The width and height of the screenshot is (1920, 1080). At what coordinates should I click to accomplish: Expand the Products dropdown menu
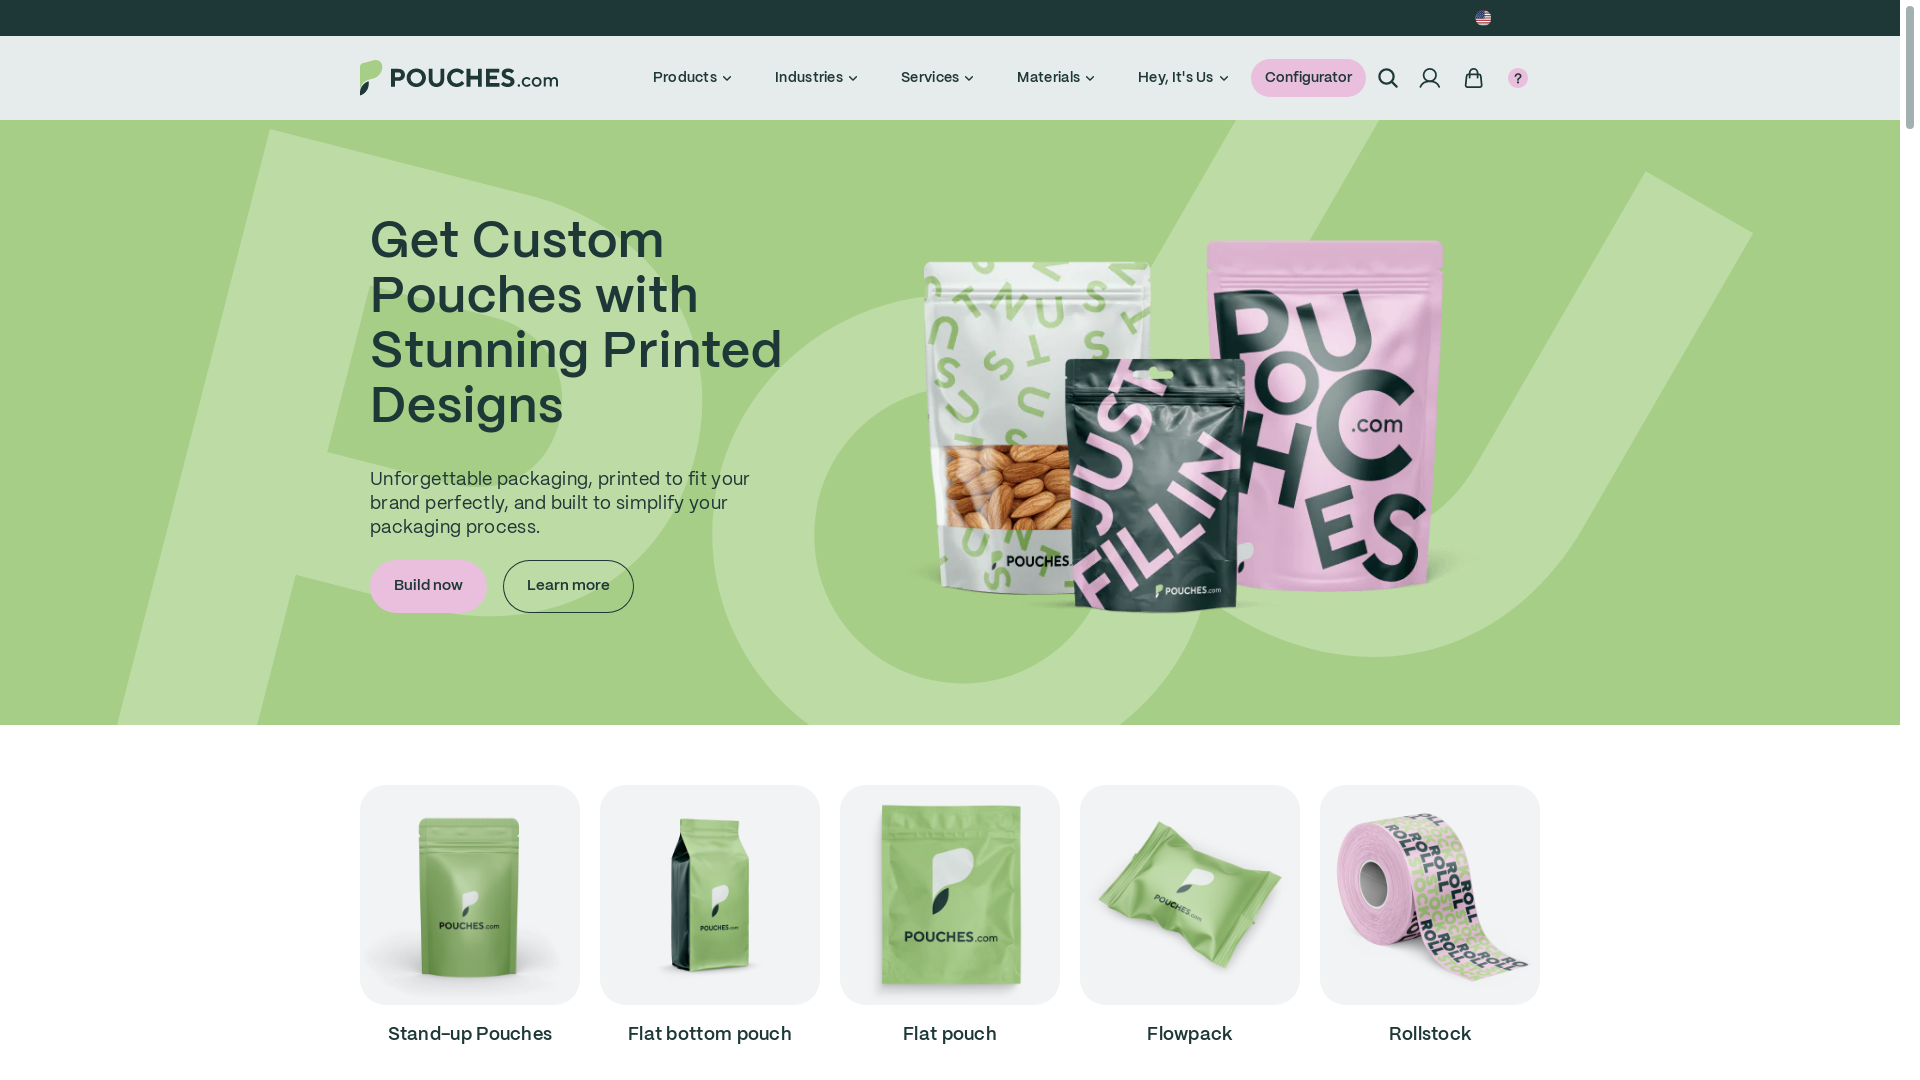click(x=692, y=78)
